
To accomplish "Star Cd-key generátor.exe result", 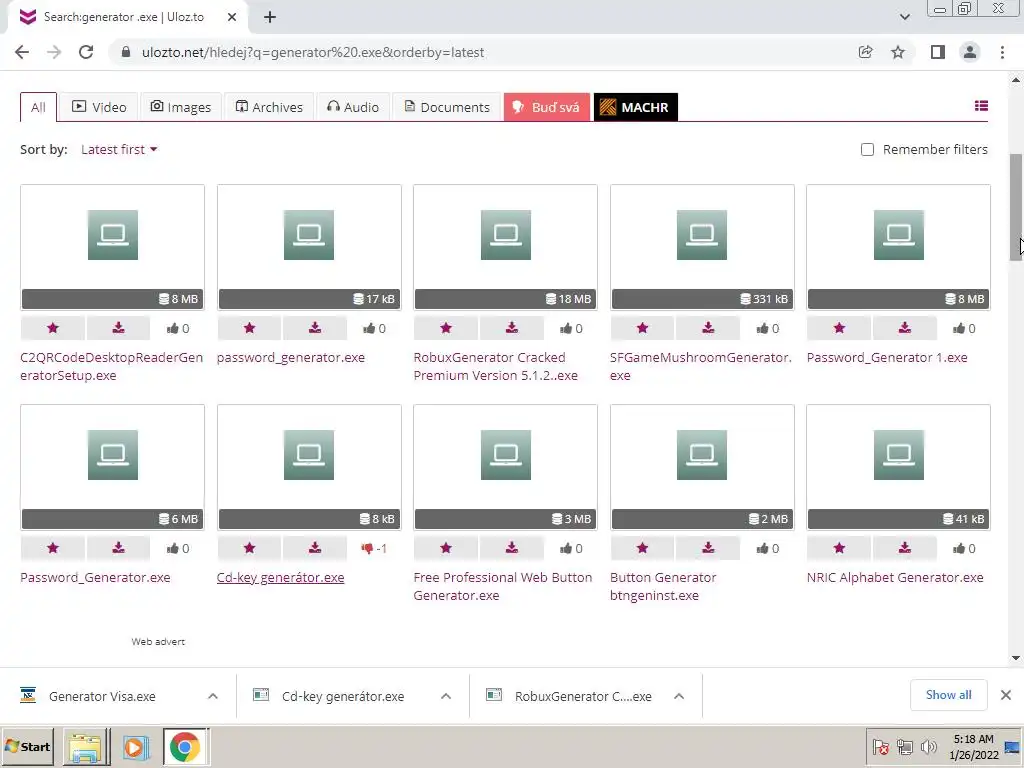I will [x=249, y=549].
